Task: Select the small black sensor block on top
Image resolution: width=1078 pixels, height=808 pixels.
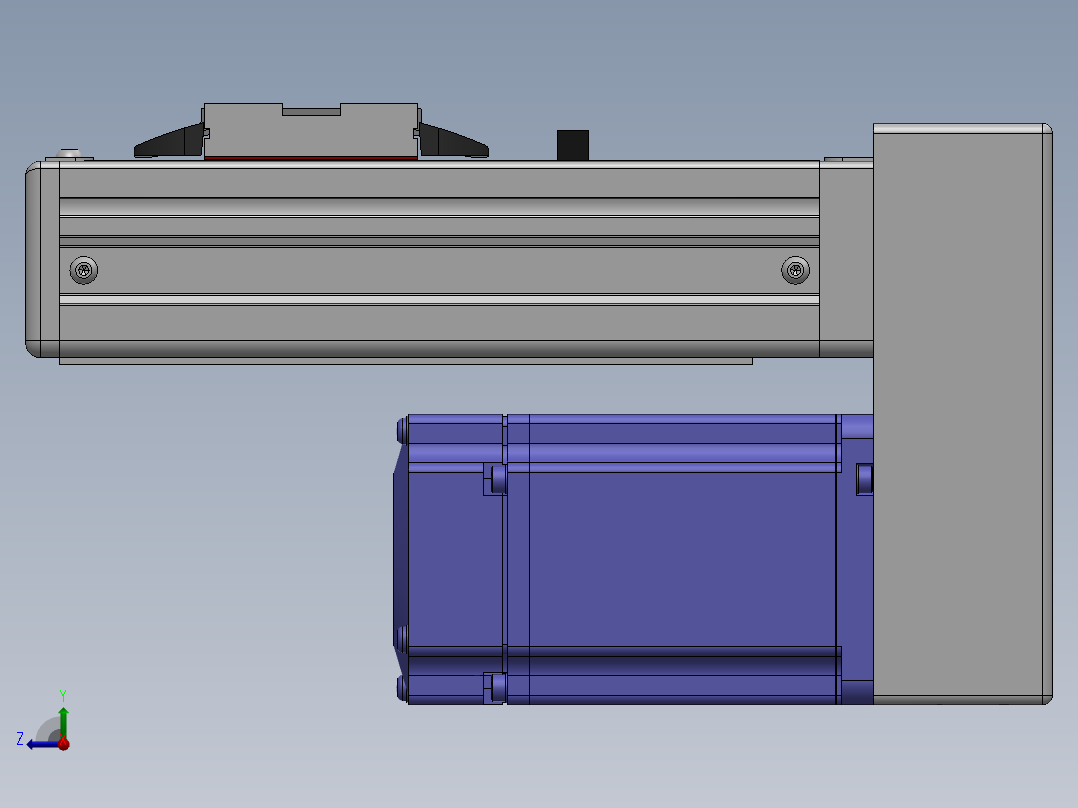Action: pos(573,145)
